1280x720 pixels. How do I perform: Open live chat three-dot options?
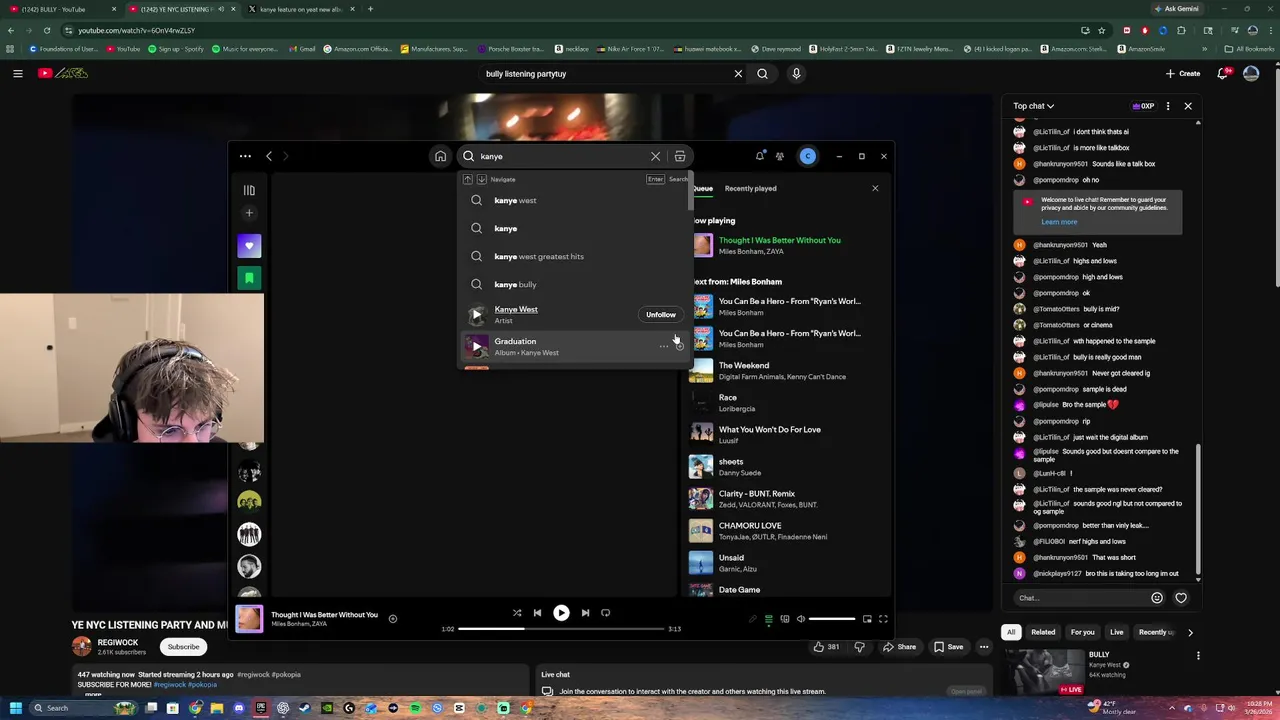click(1167, 105)
